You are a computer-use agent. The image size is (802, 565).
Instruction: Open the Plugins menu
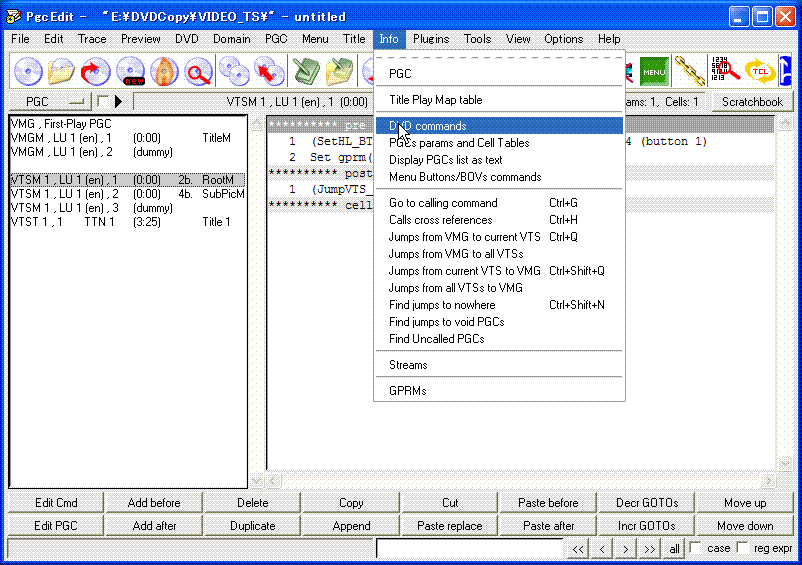[x=431, y=39]
